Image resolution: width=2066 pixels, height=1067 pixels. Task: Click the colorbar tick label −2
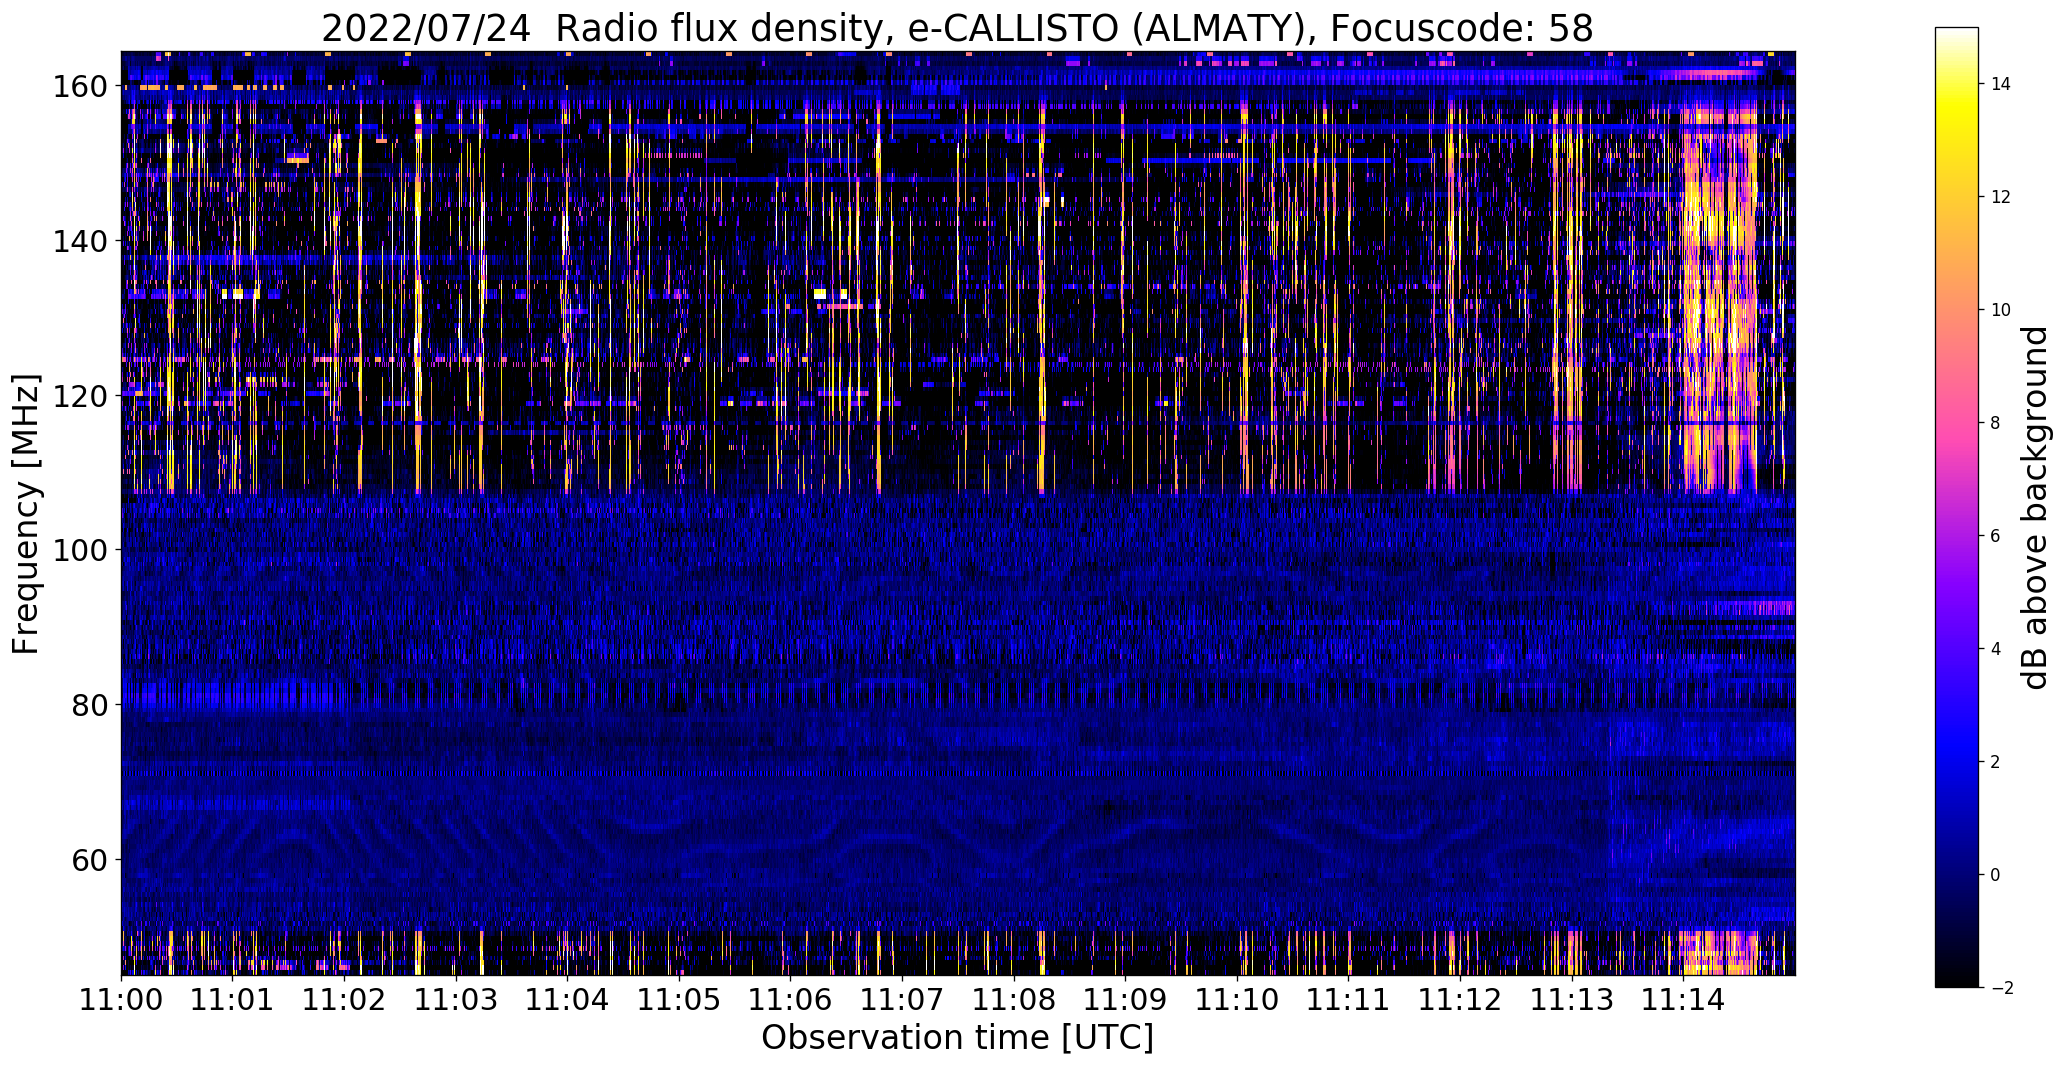pyautogui.click(x=2001, y=988)
